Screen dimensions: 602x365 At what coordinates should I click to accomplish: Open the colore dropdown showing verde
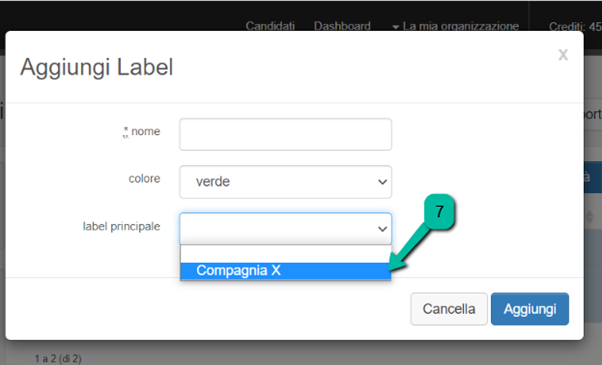[285, 182]
